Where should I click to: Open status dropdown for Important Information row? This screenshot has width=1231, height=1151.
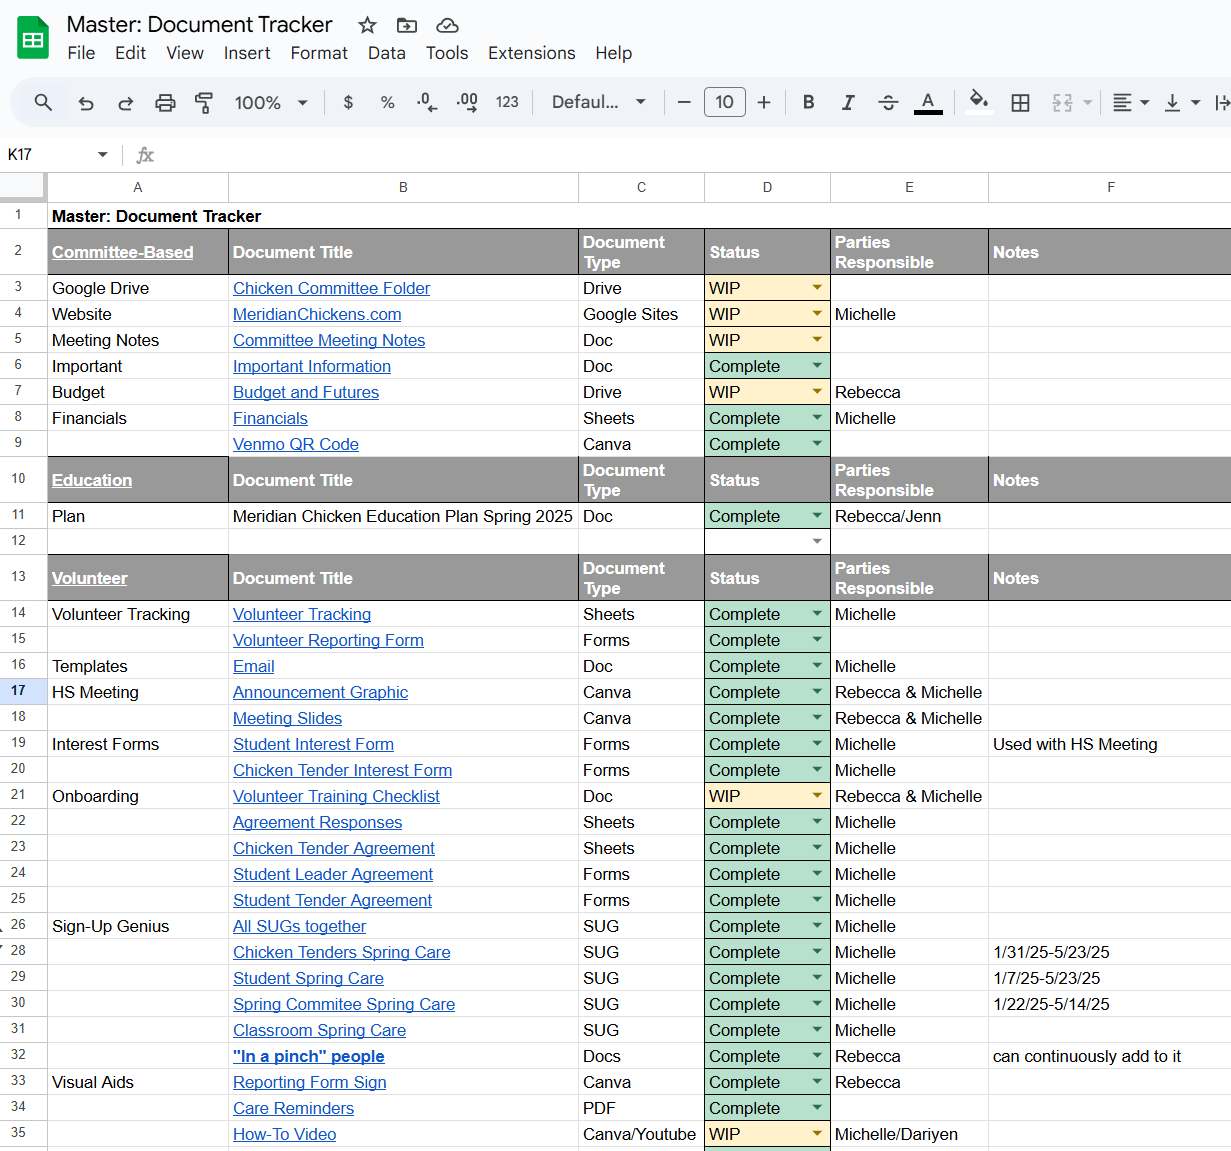click(817, 366)
